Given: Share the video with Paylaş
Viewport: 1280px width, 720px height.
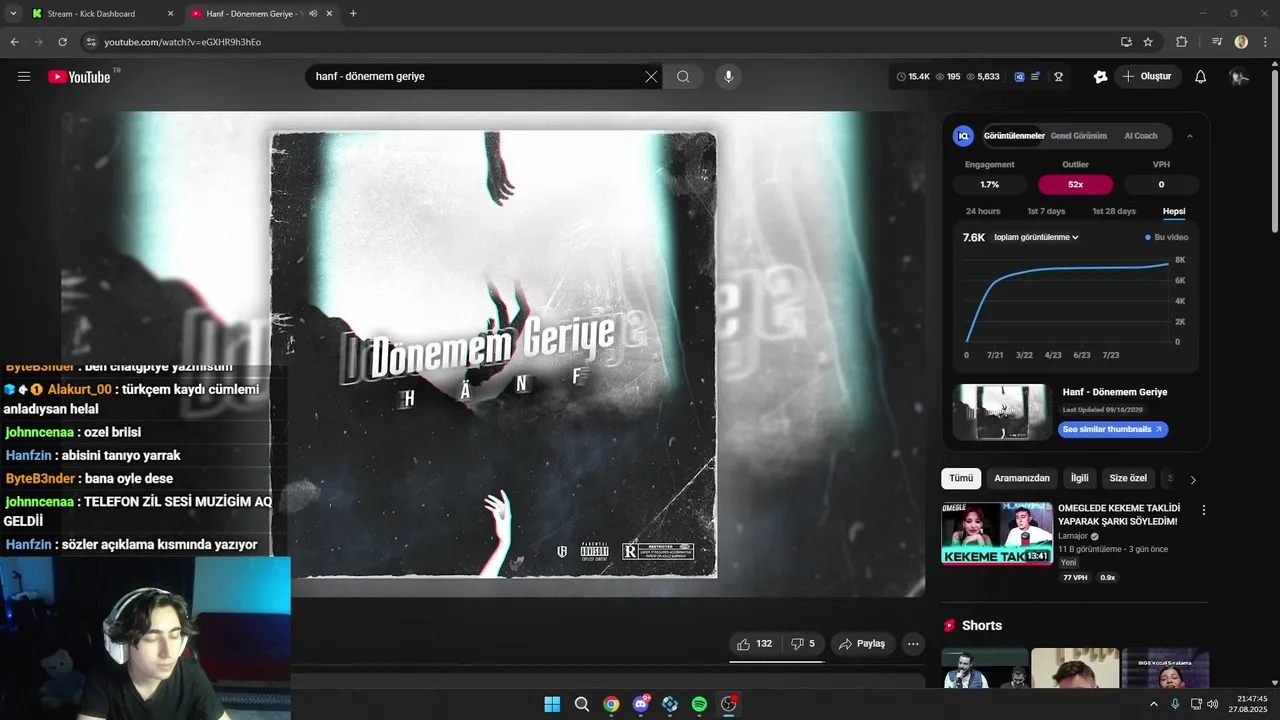Looking at the screenshot, I should (x=862, y=644).
